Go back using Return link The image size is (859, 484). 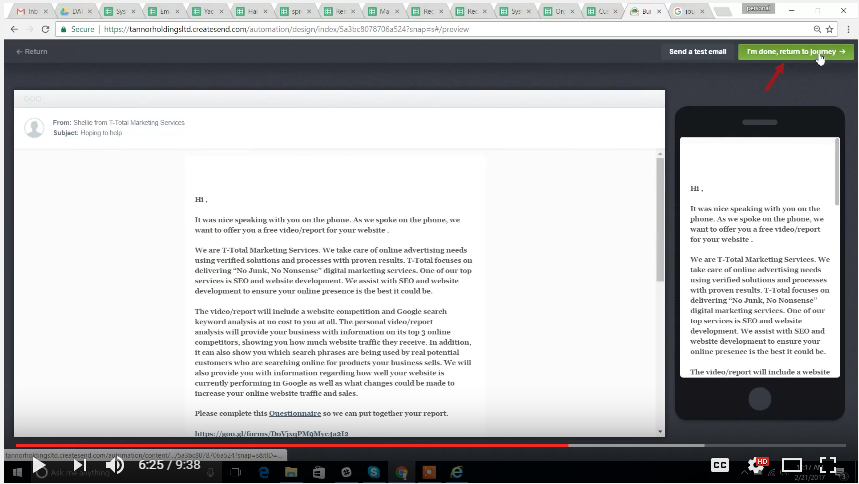[32, 51]
